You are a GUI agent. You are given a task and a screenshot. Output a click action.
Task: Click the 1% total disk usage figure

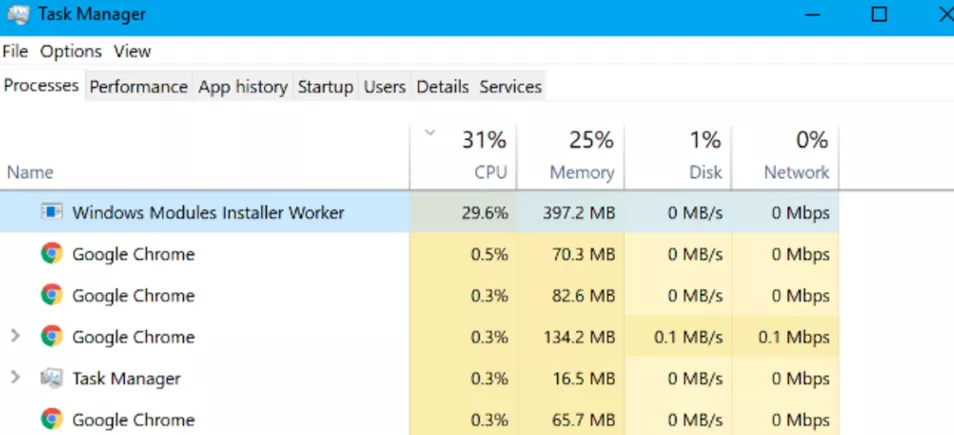tap(705, 141)
